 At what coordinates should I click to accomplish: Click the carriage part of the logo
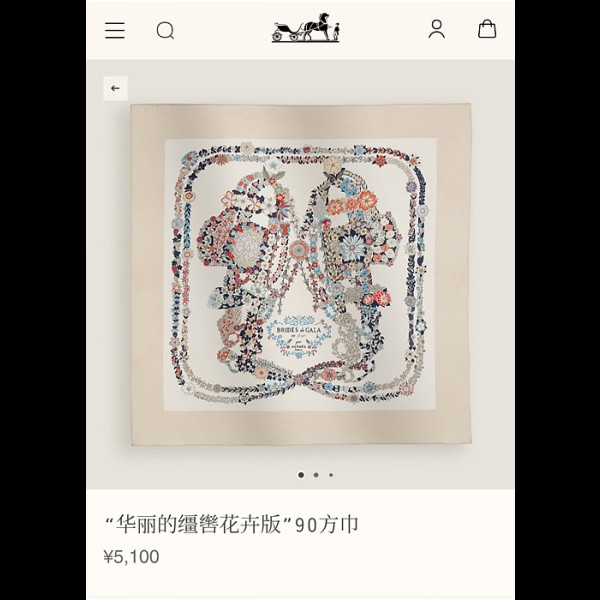pos(288,31)
